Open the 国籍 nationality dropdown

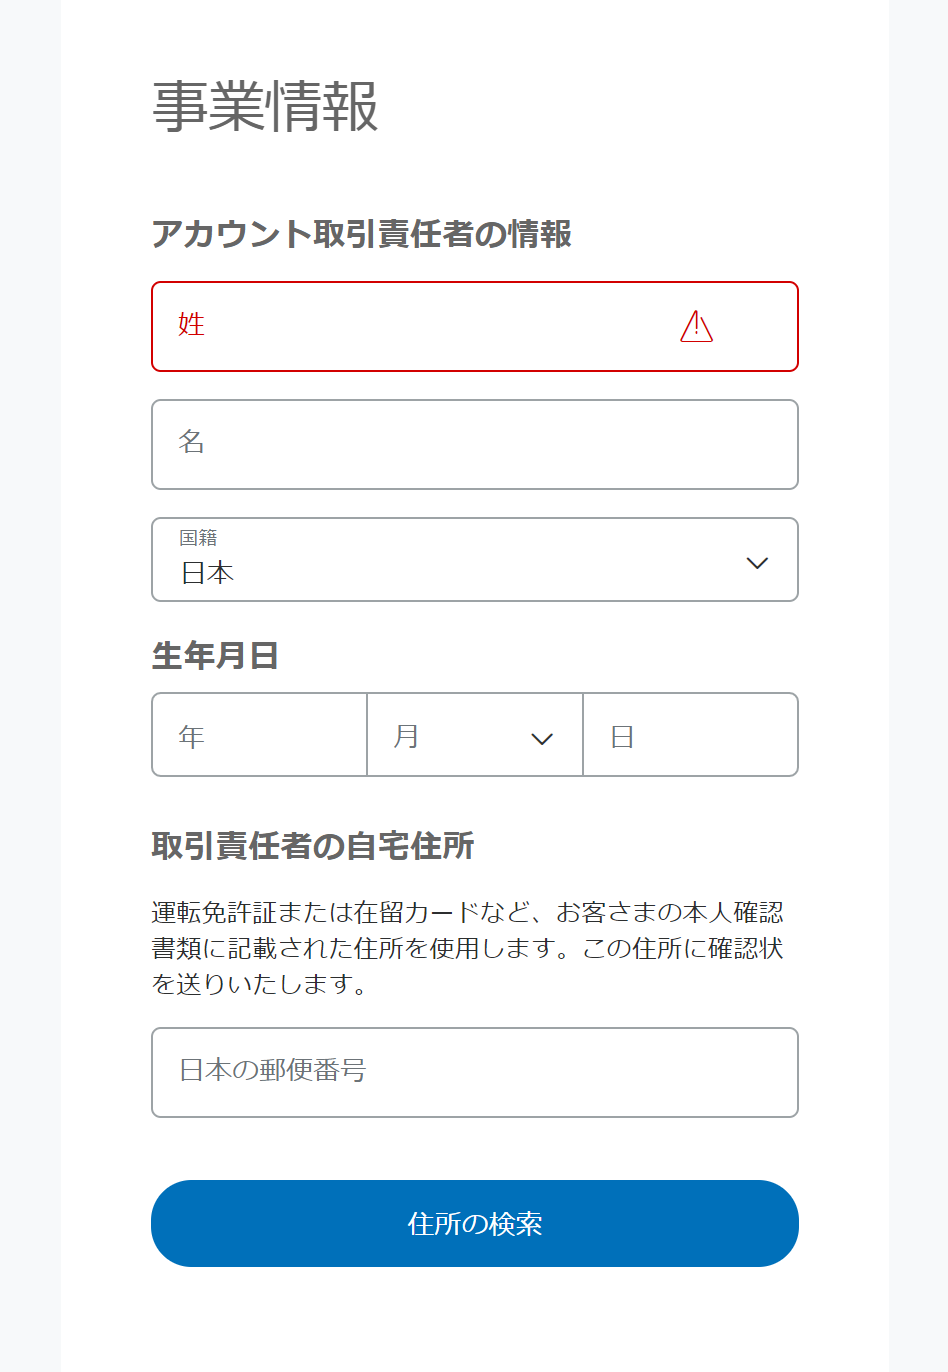click(x=474, y=559)
